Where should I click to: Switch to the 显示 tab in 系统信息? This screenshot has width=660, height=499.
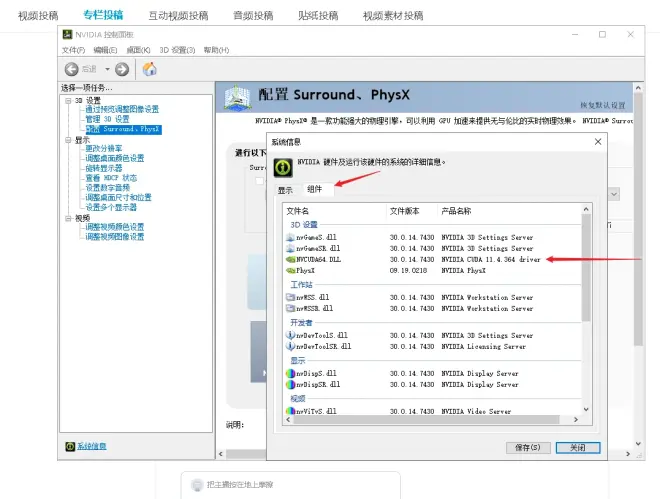285,190
